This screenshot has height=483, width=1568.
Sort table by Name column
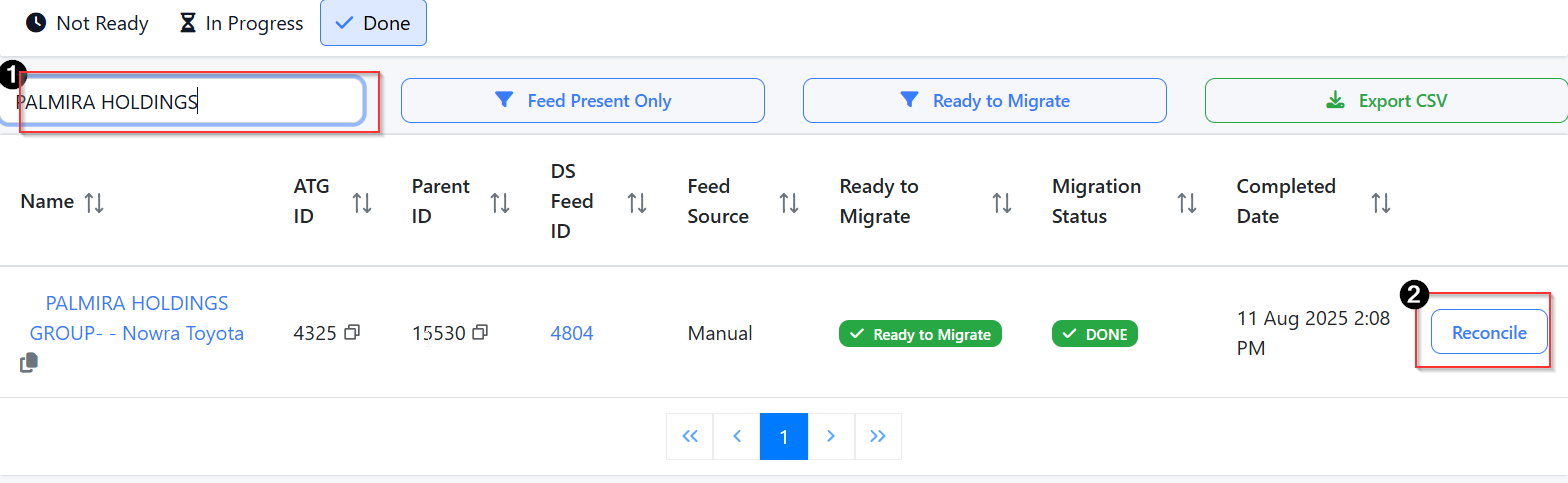coord(94,203)
